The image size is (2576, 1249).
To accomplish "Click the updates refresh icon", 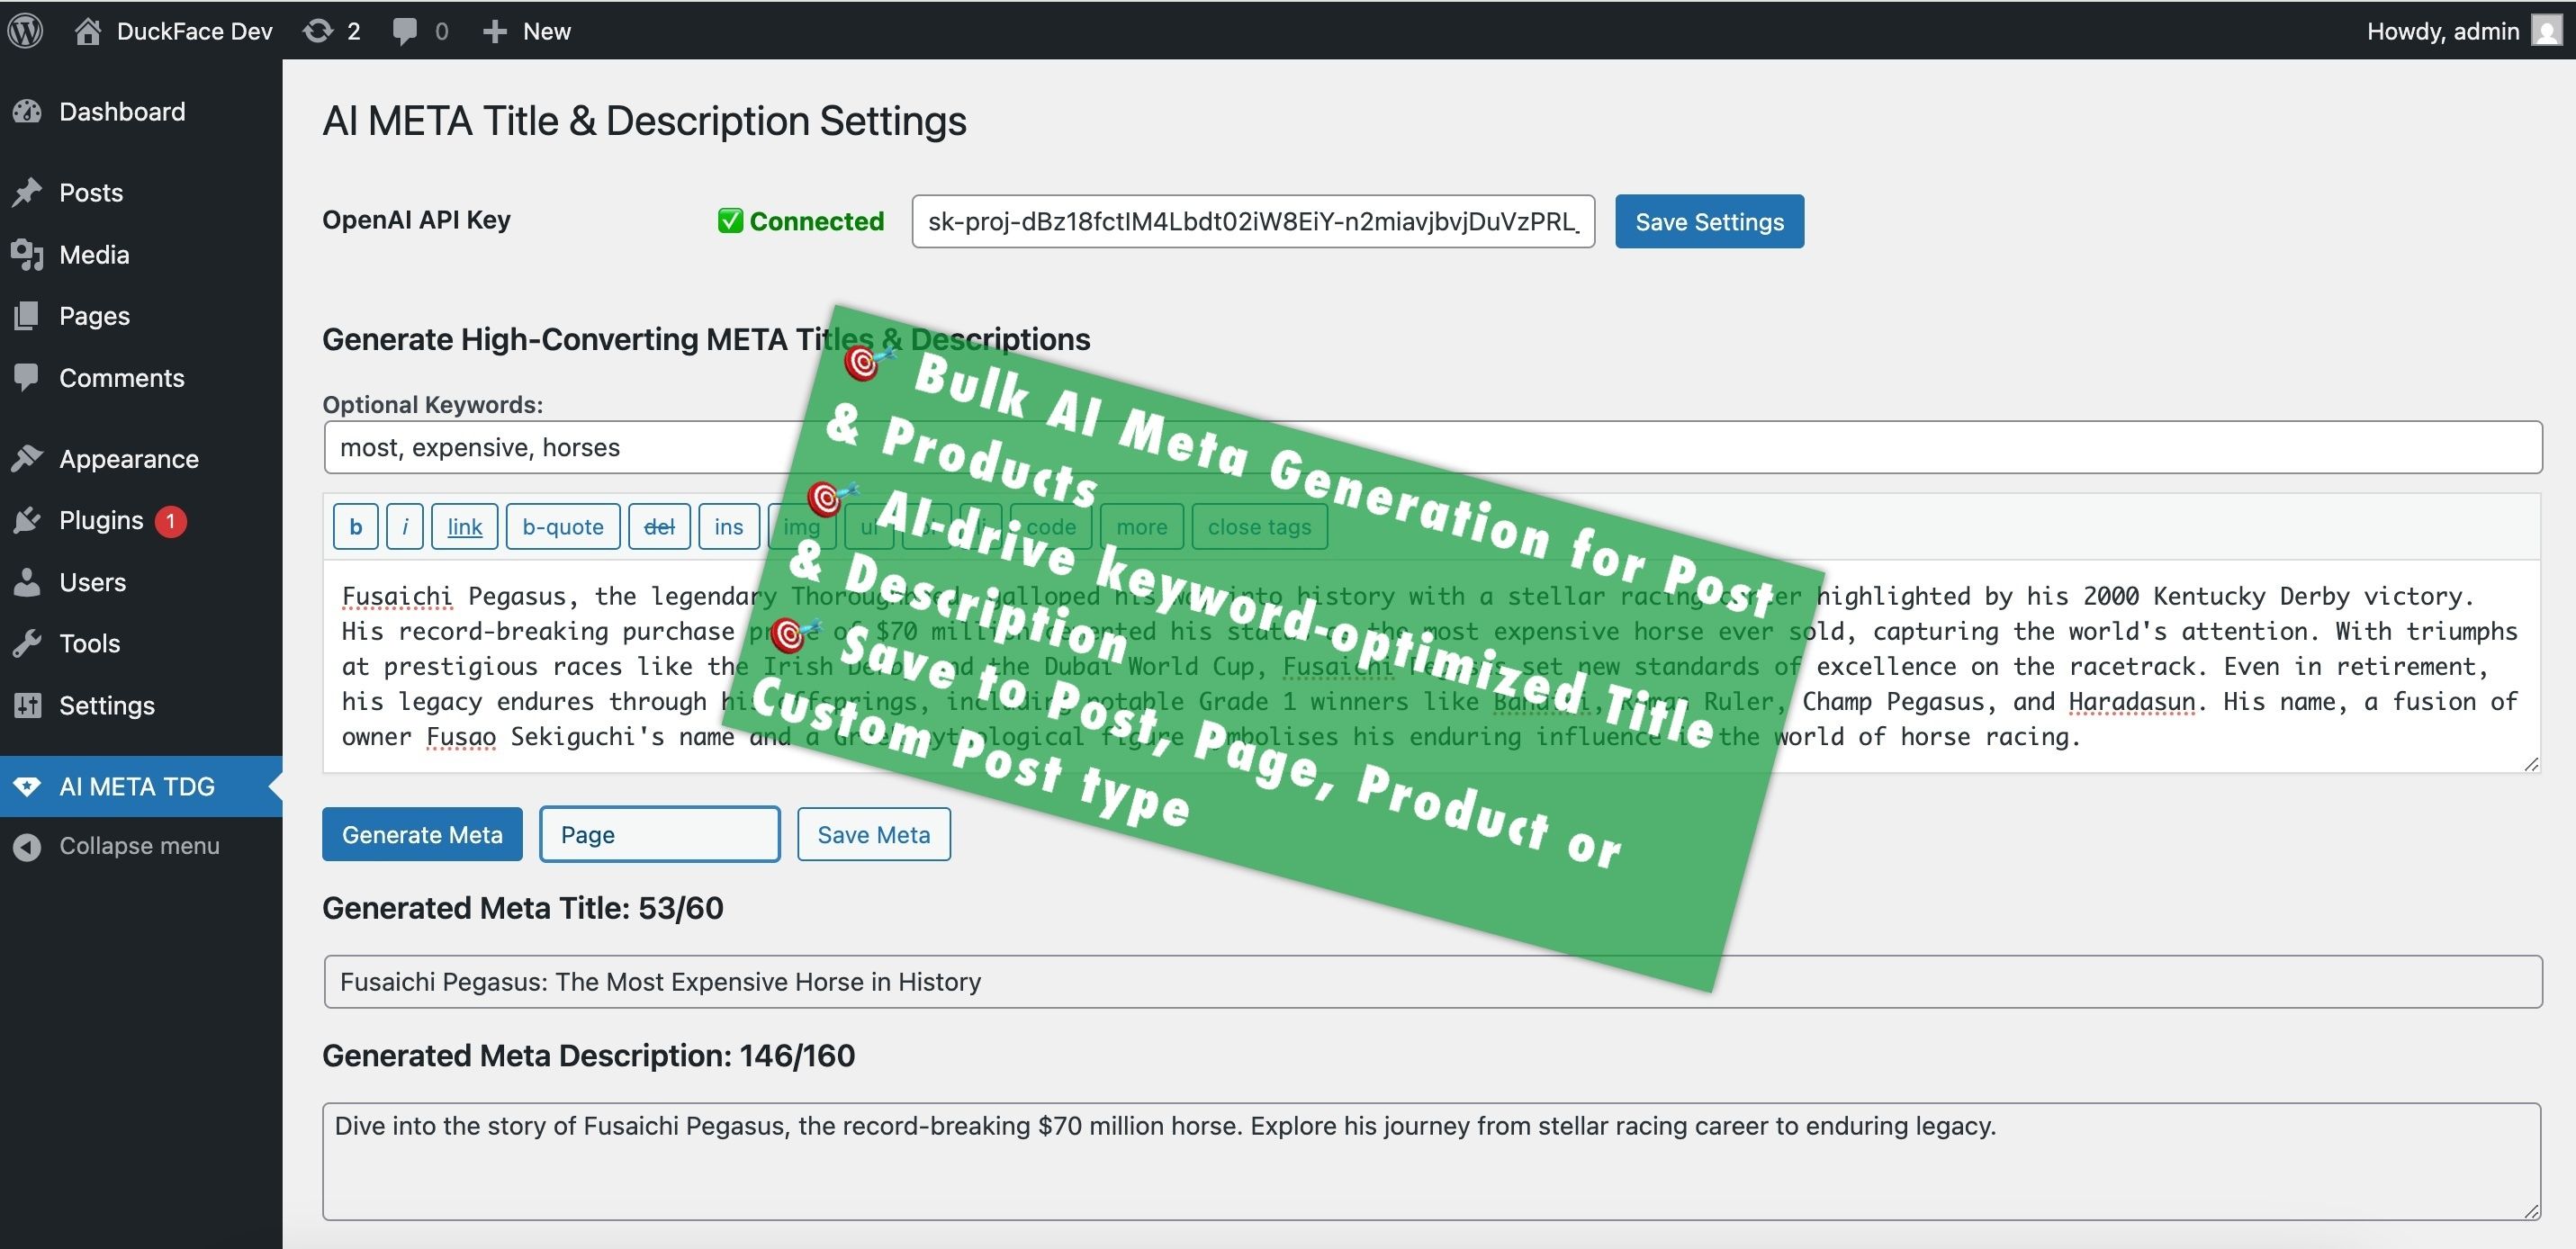I will click(318, 31).
